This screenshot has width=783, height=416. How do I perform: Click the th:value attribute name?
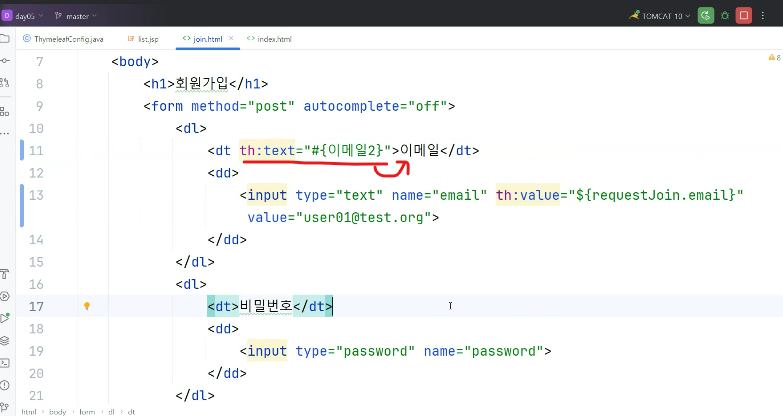(528, 195)
